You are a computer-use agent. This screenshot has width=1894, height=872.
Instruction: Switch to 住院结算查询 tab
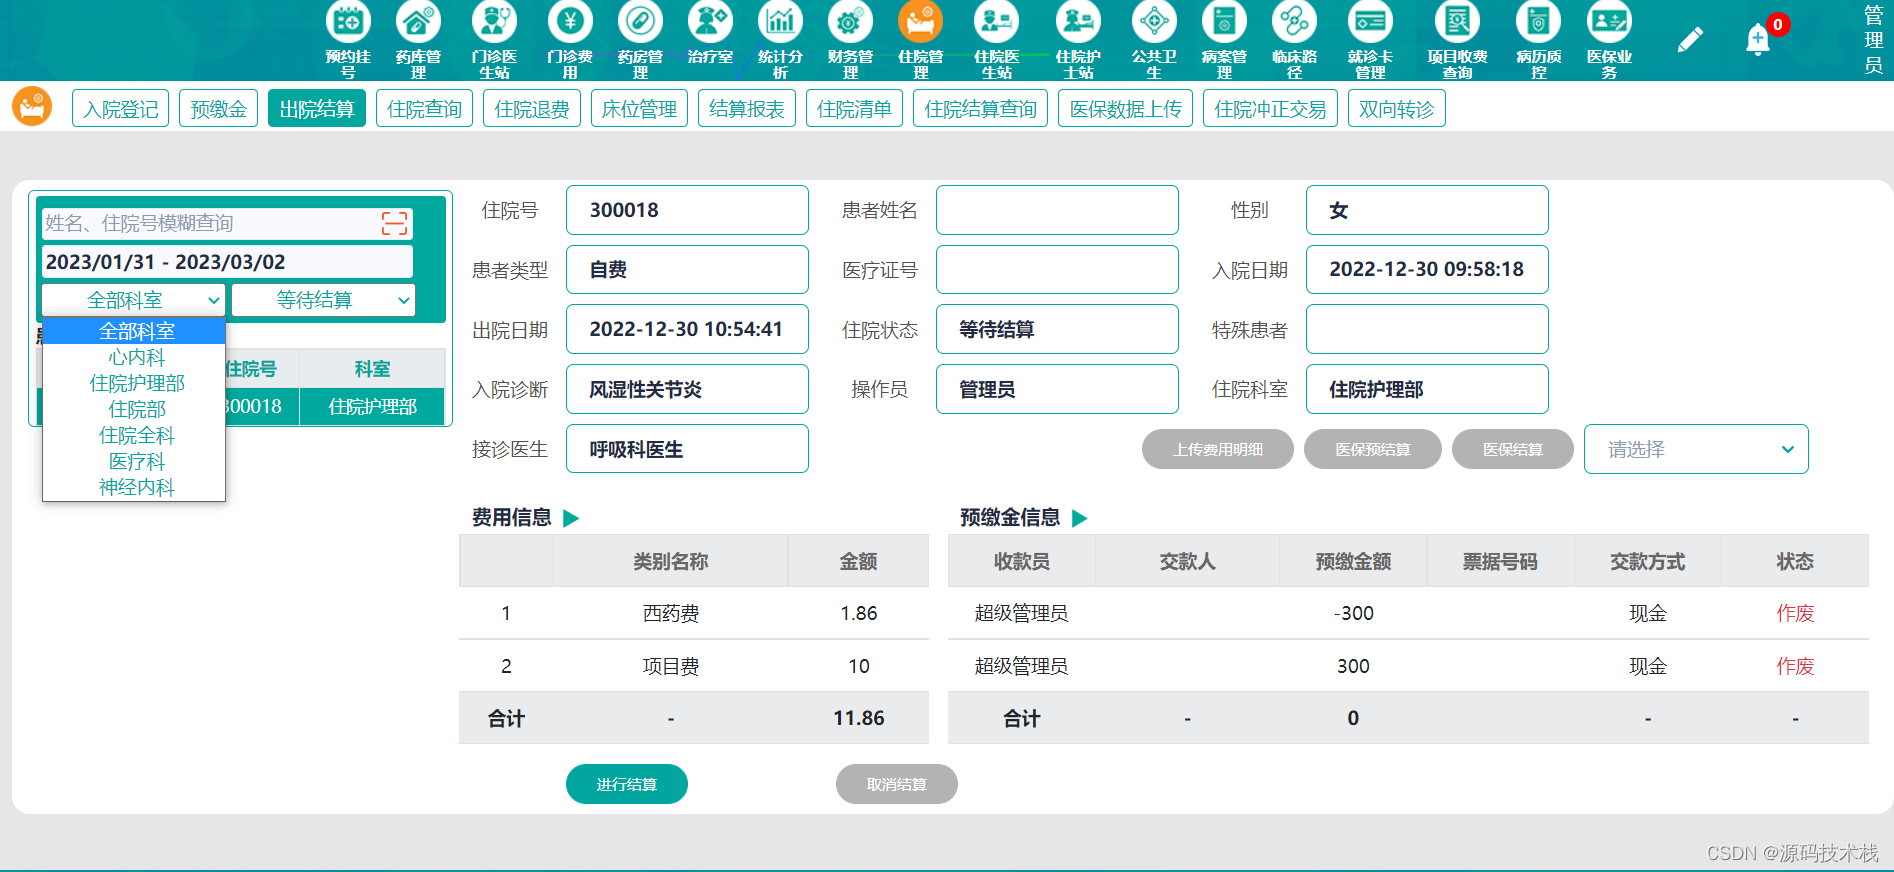[980, 108]
